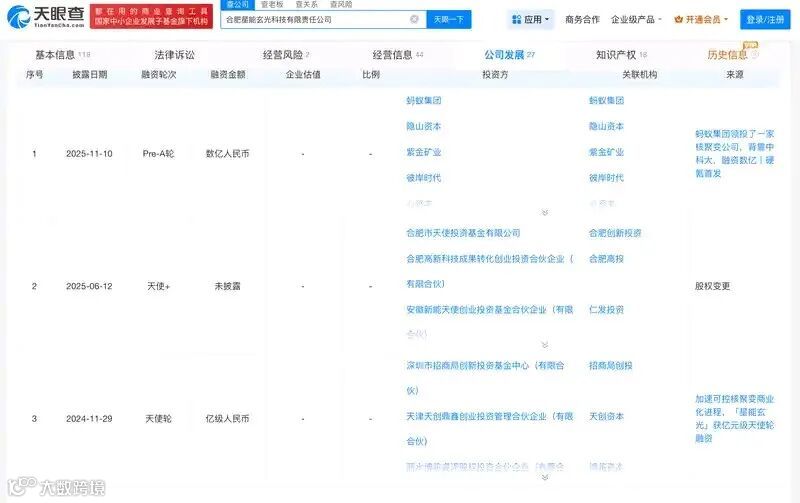Open the 知识产权 section tab

pos(621,55)
